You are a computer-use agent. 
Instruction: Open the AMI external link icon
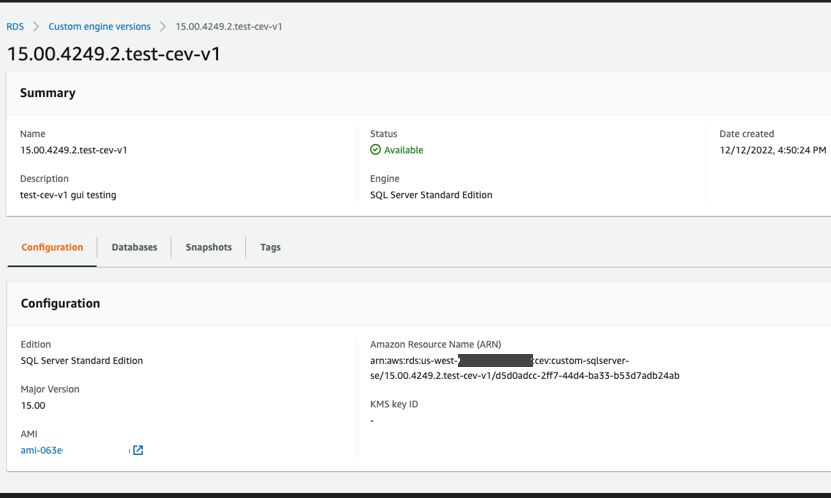point(138,450)
